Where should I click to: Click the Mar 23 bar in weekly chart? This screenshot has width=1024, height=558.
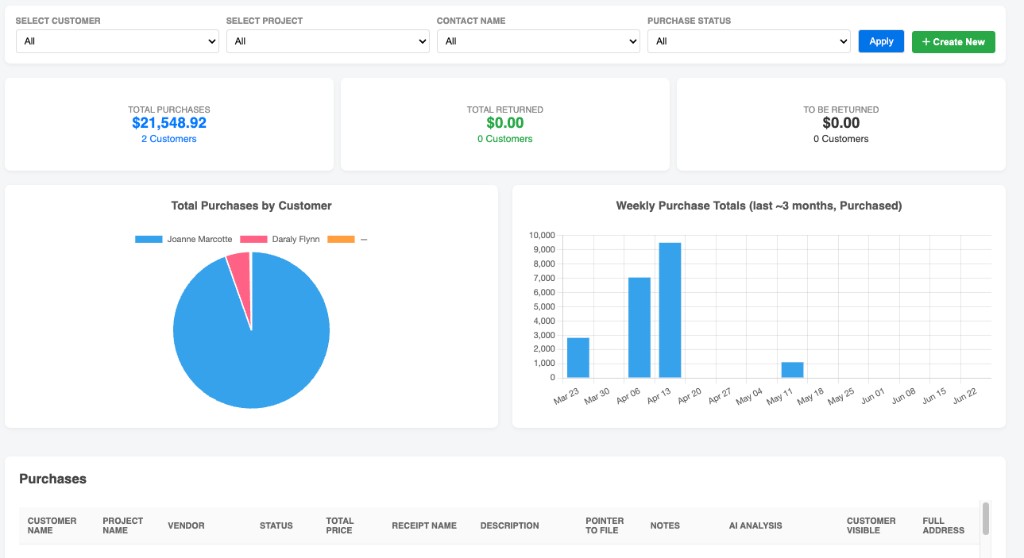coord(578,357)
